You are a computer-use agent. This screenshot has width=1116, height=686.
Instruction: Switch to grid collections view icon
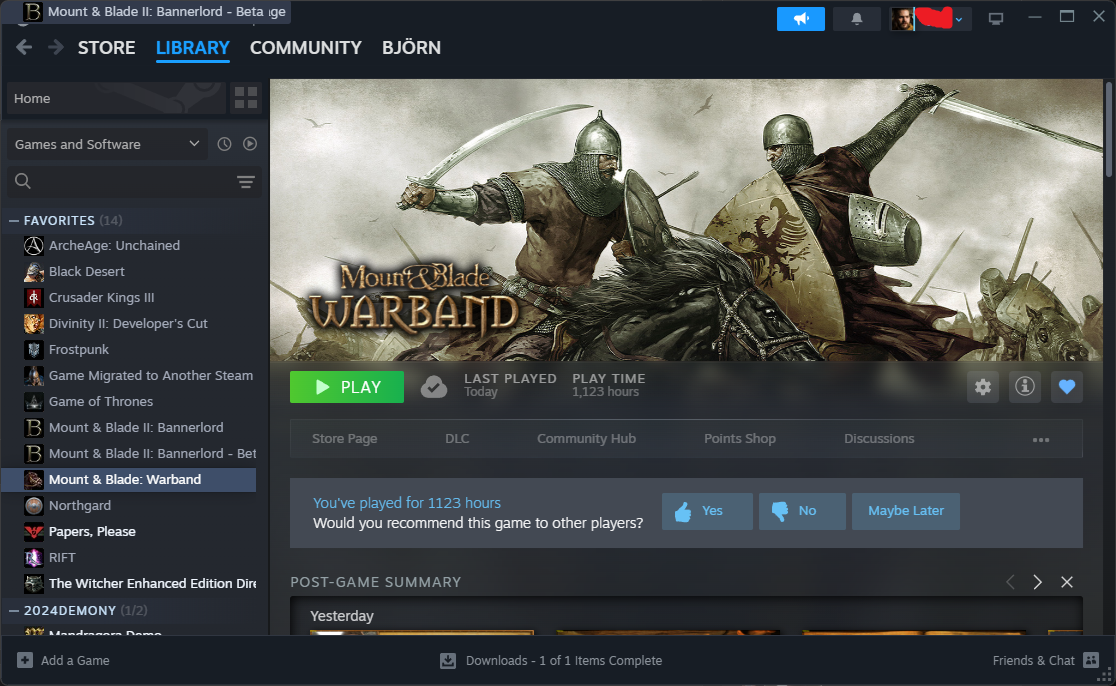click(x=246, y=98)
